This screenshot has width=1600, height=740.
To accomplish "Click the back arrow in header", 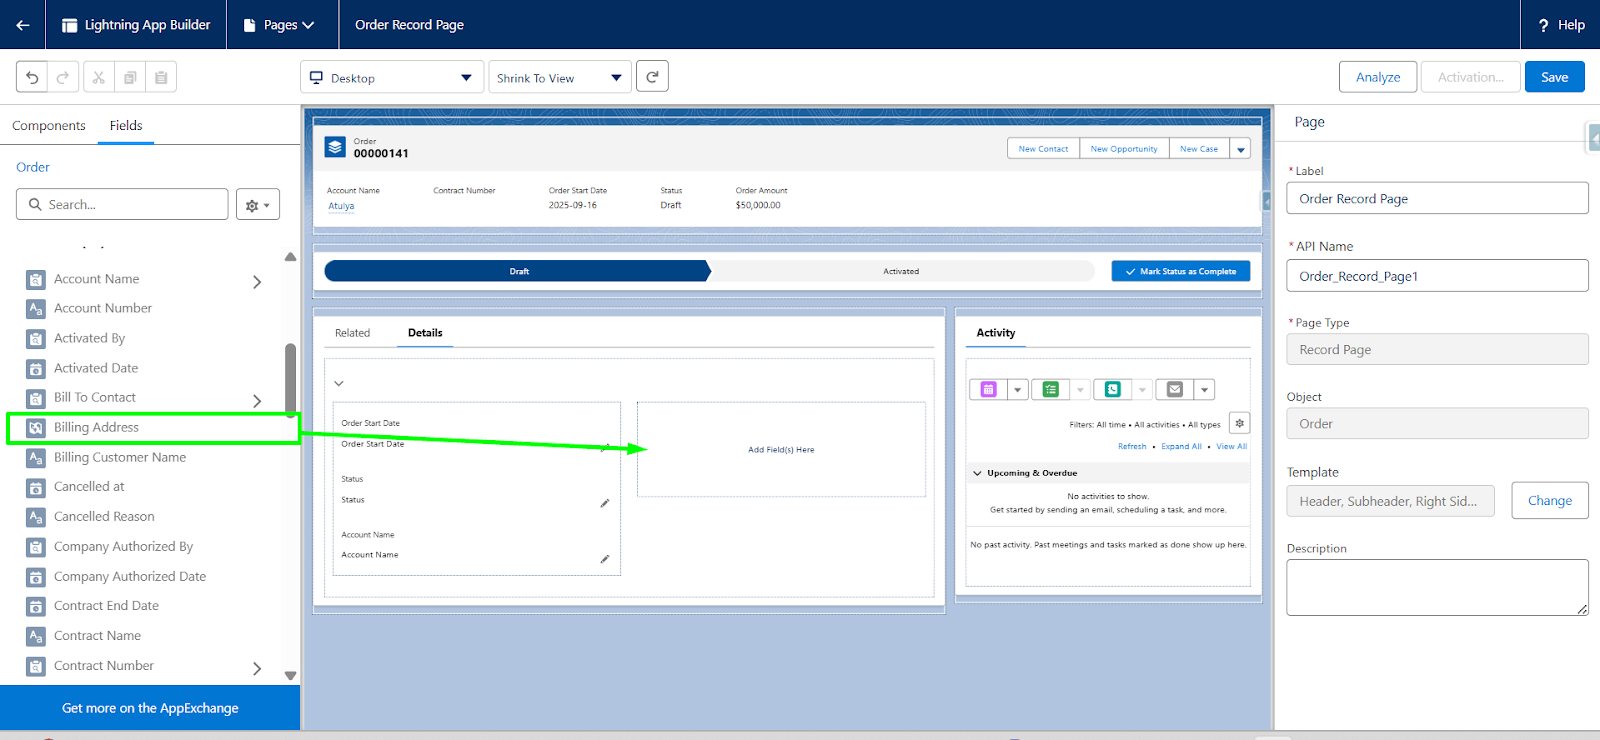I will 22,25.
